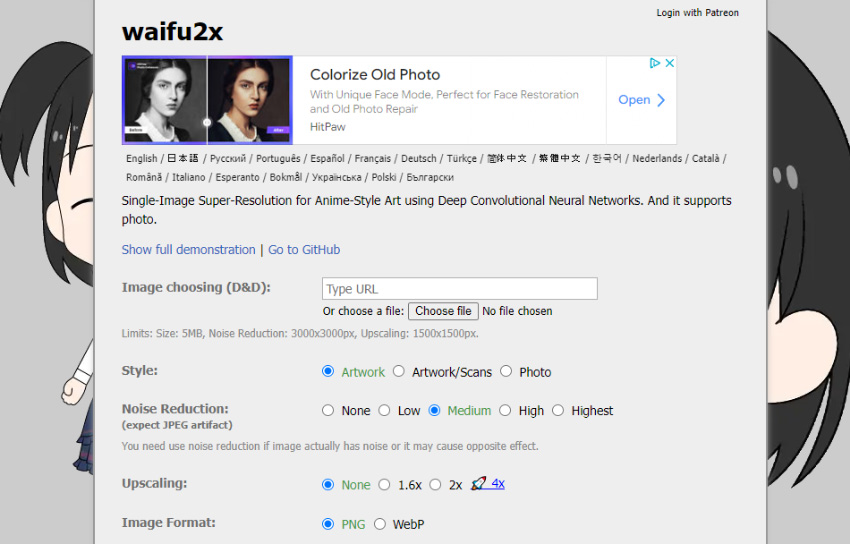Switch language to 繁體中文
The image size is (850, 544).
click(560, 158)
